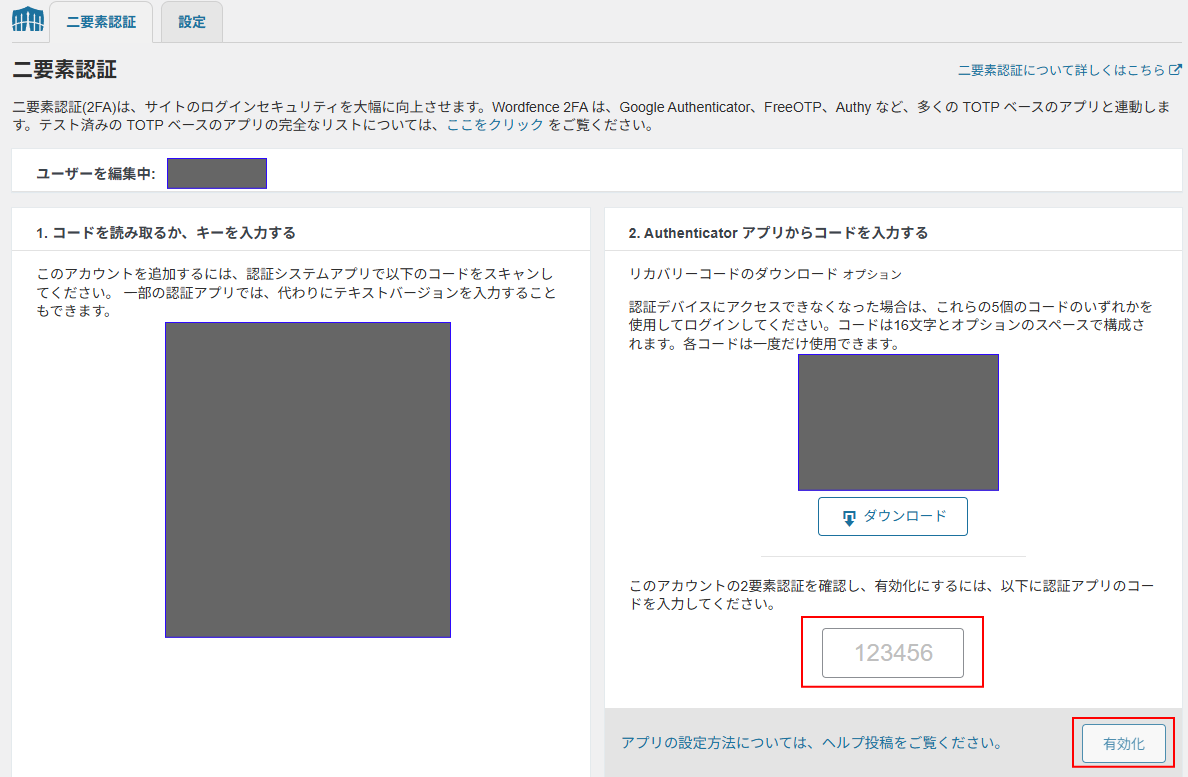The height and width of the screenshot is (777, 1188).
Task: Follow the ここをクリック link
Action: tap(495, 125)
